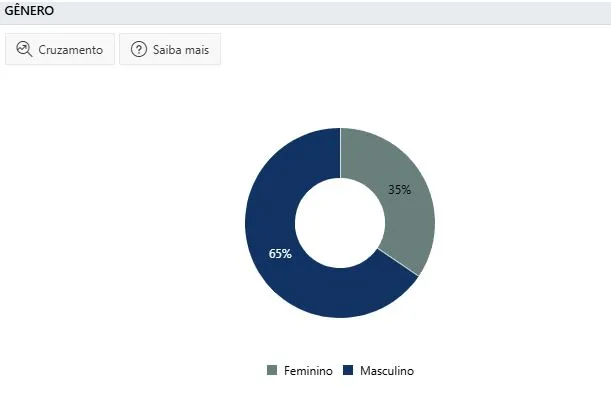Screen dimensions: 611x393
Task: Click the 65% data label
Action: 280,254
